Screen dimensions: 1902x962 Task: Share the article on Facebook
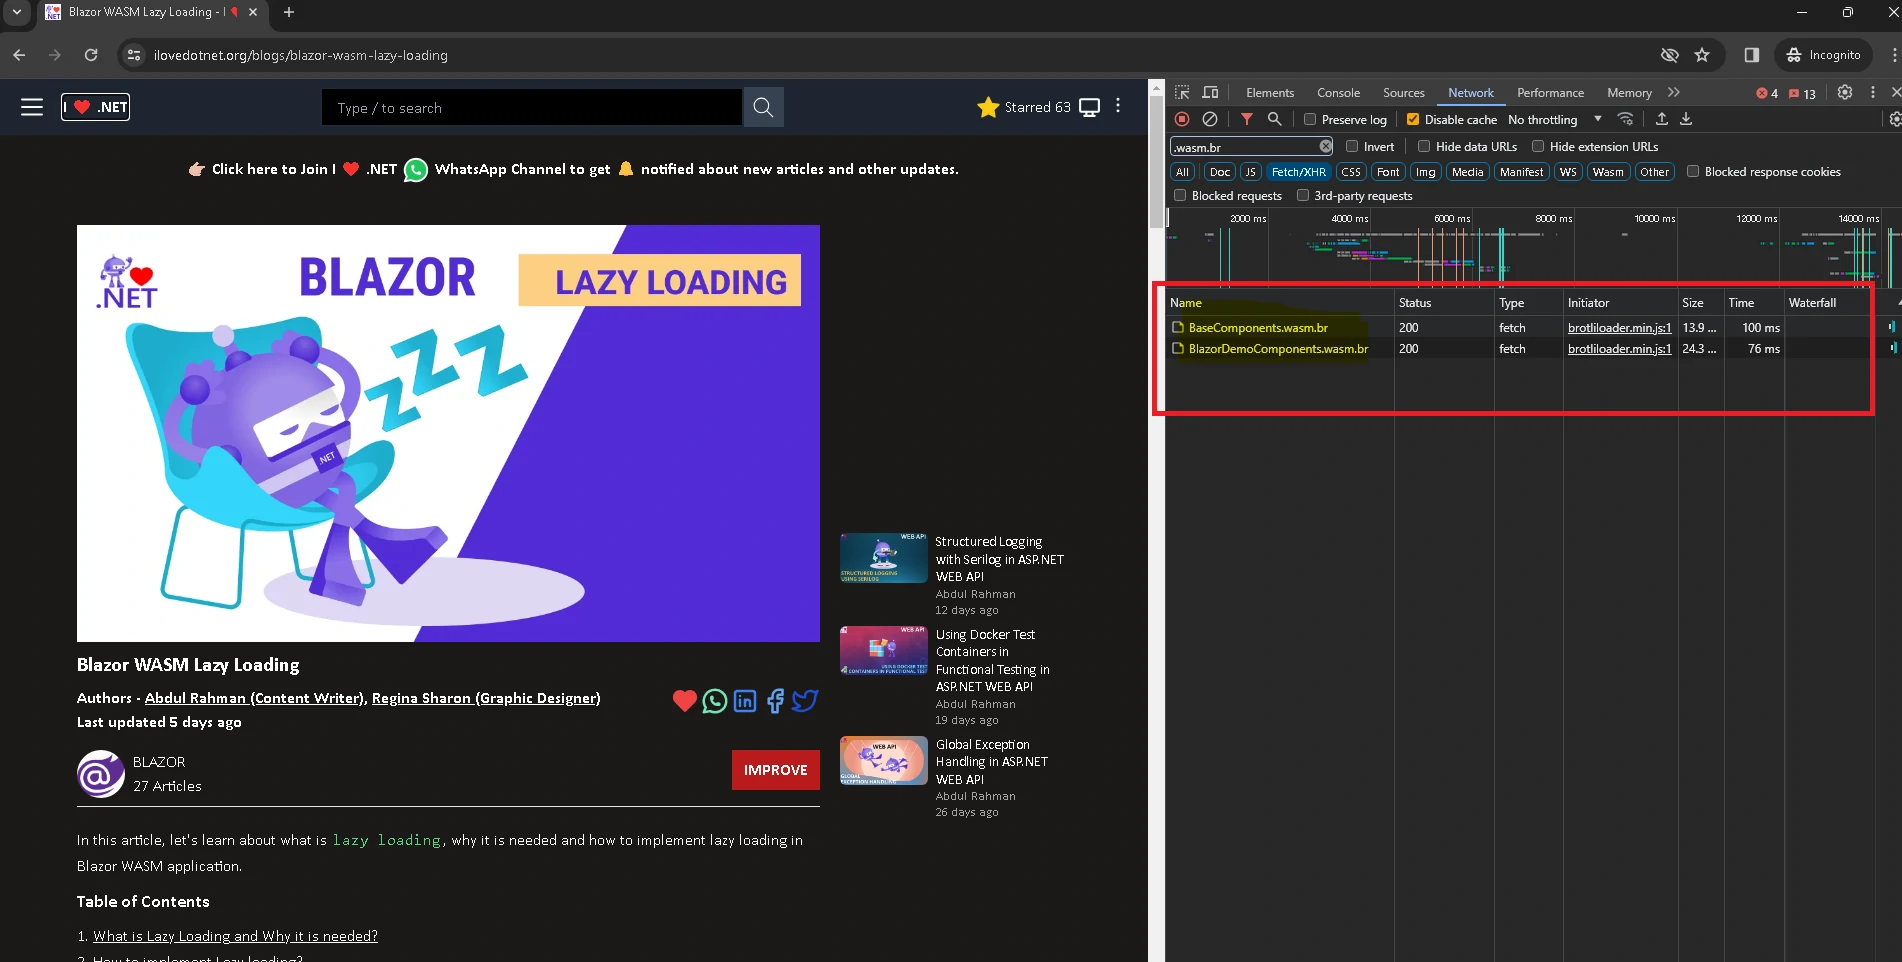pyautogui.click(x=775, y=701)
